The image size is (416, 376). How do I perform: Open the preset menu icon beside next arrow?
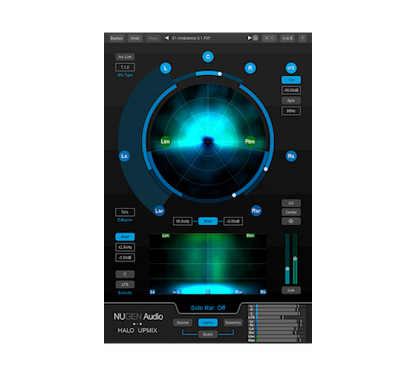click(255, 38)
